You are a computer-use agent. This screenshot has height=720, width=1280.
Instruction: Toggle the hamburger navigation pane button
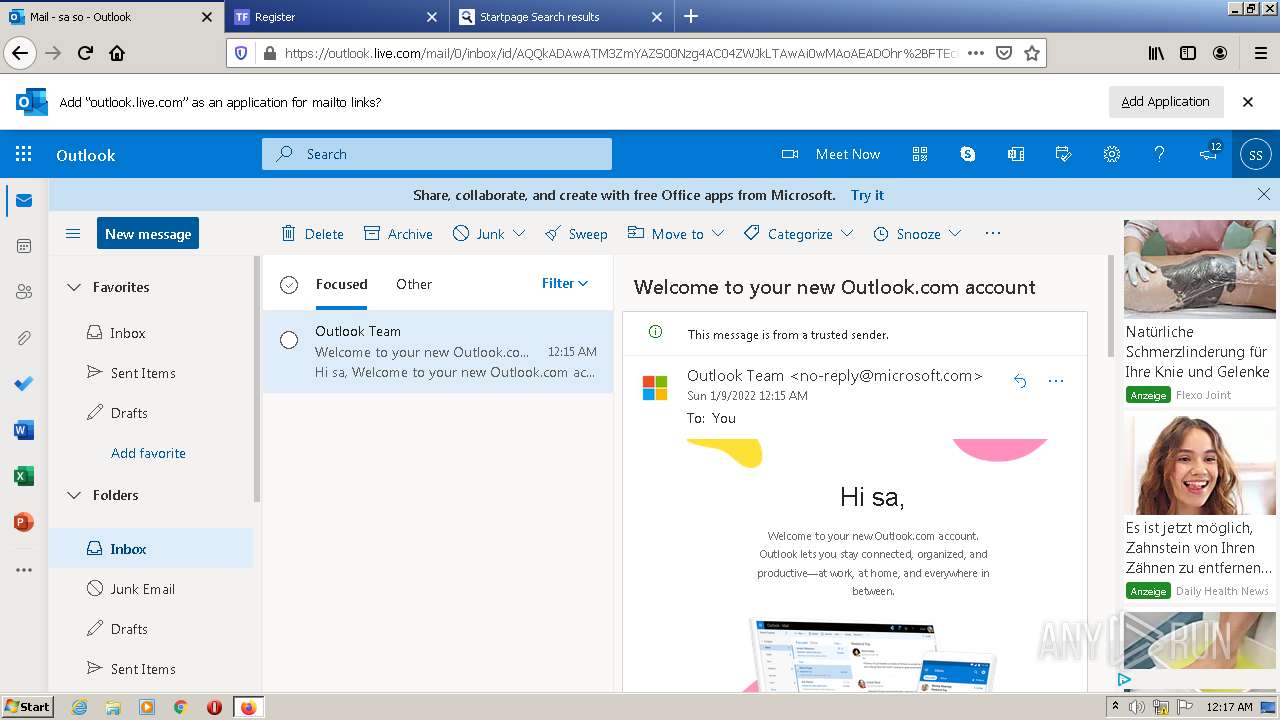click(x=73, y=234)
